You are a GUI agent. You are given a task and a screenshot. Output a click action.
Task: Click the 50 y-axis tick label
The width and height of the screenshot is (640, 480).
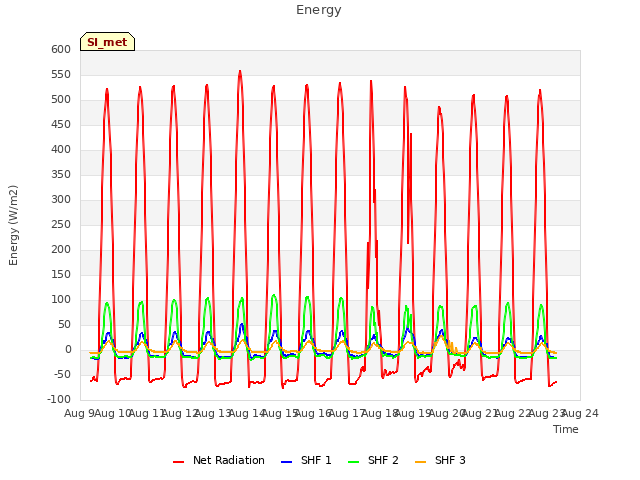coord(64,324)
